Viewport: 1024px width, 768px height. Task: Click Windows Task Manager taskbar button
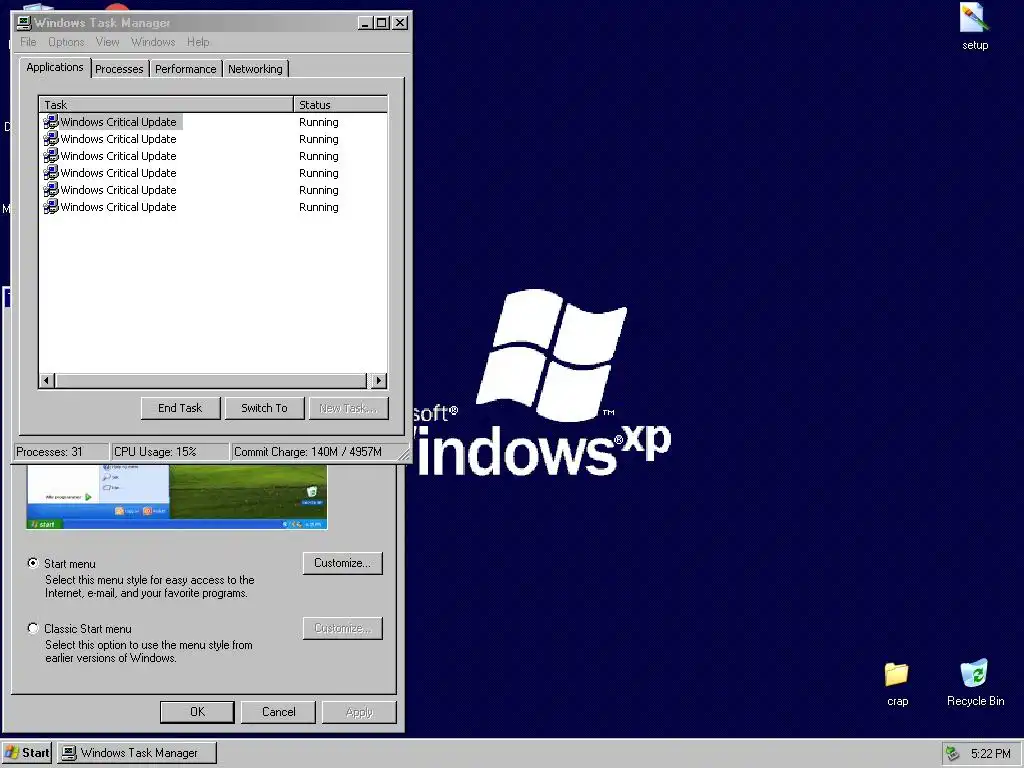click(x=136, y=753)
